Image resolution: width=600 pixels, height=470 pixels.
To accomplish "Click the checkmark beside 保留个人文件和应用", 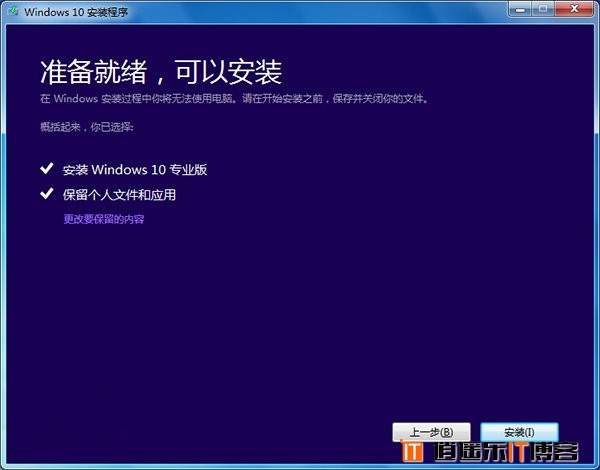I will 47,193.
